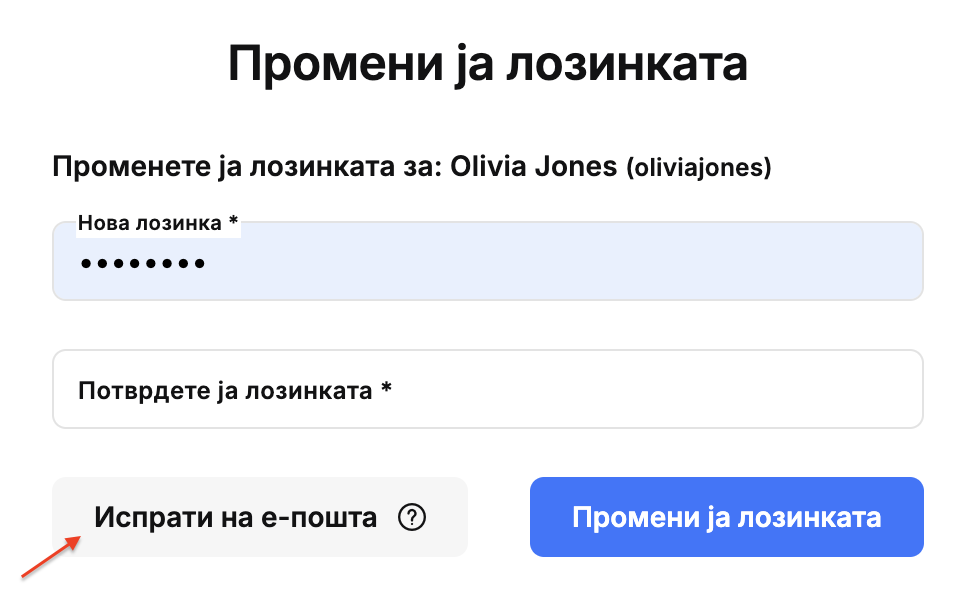This screenshot has height=590, width=980.
Task: Click the circled question mark icon
Action: pyautogui.click(x=412, y=518)
